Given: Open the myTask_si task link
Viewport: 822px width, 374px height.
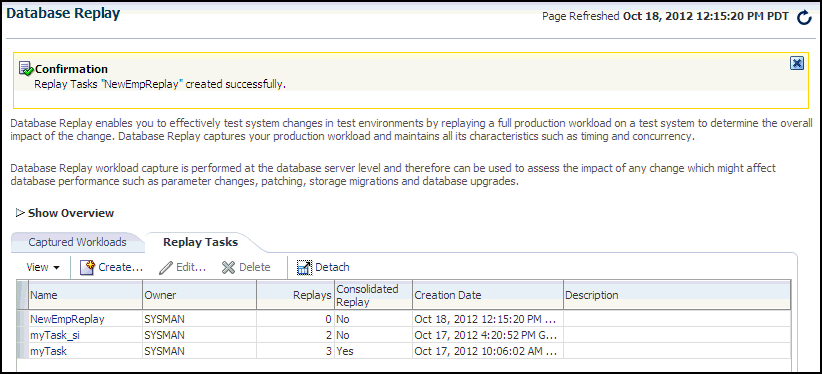Looking at the screenshot, I should click(55, 335).
